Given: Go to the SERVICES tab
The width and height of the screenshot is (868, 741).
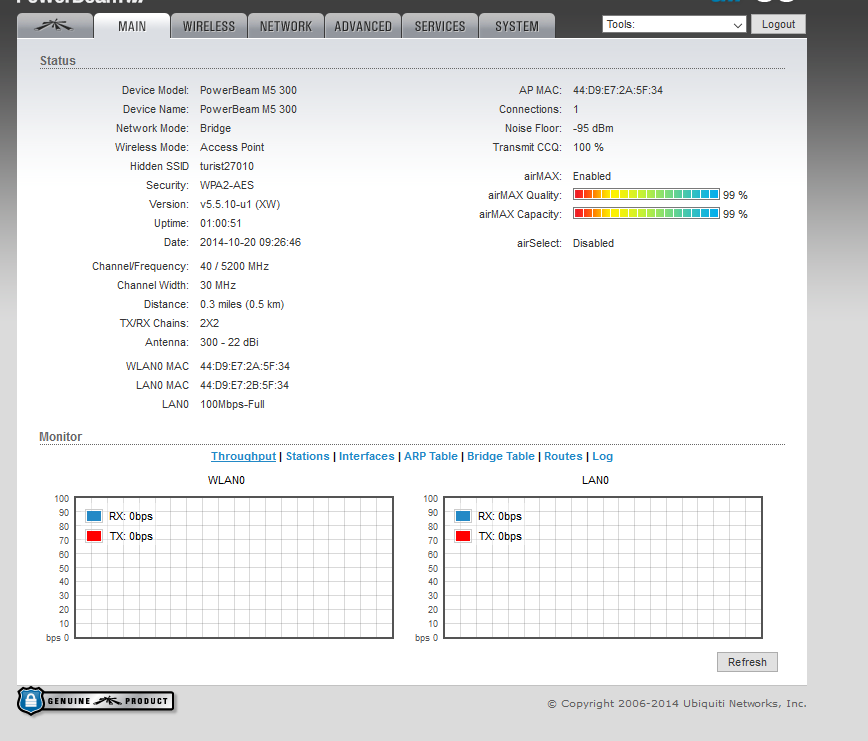Looking at the screenshot, I should [440, 26].
